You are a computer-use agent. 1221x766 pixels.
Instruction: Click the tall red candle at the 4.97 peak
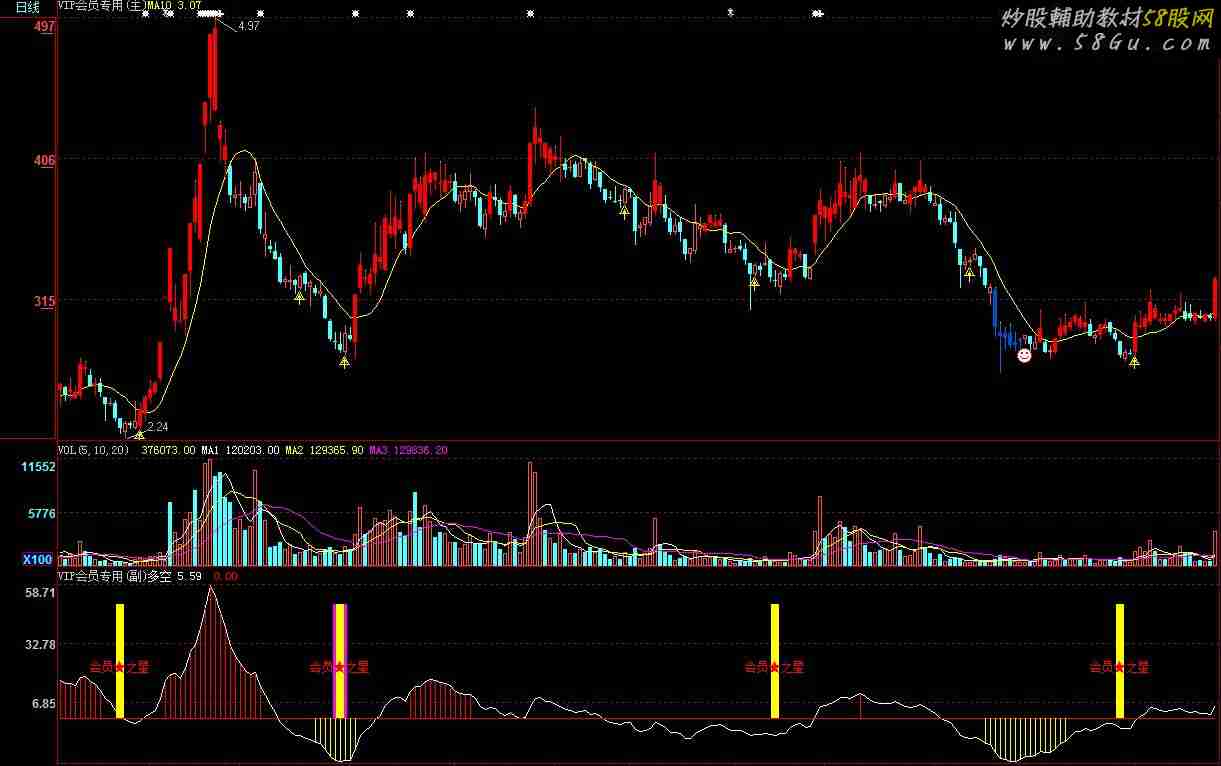pyautogui.click(x=213, y=70)
